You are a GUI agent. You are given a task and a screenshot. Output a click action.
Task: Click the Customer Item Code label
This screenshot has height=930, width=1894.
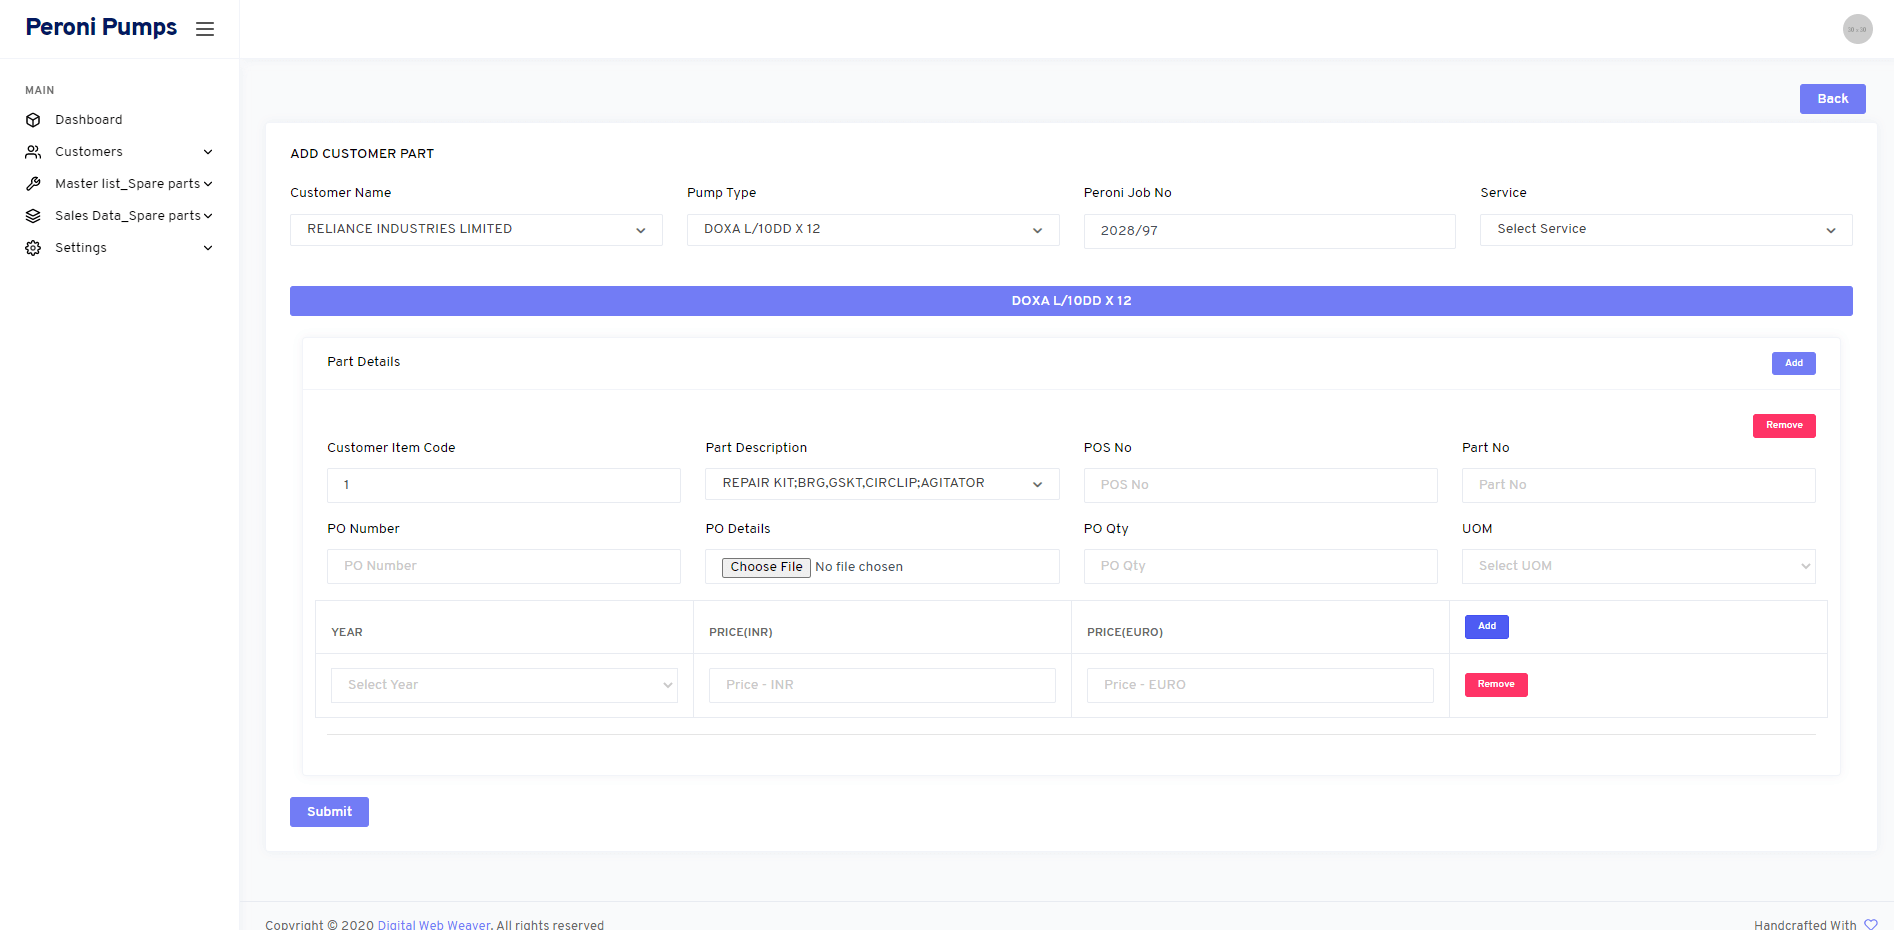click(391, 448)
